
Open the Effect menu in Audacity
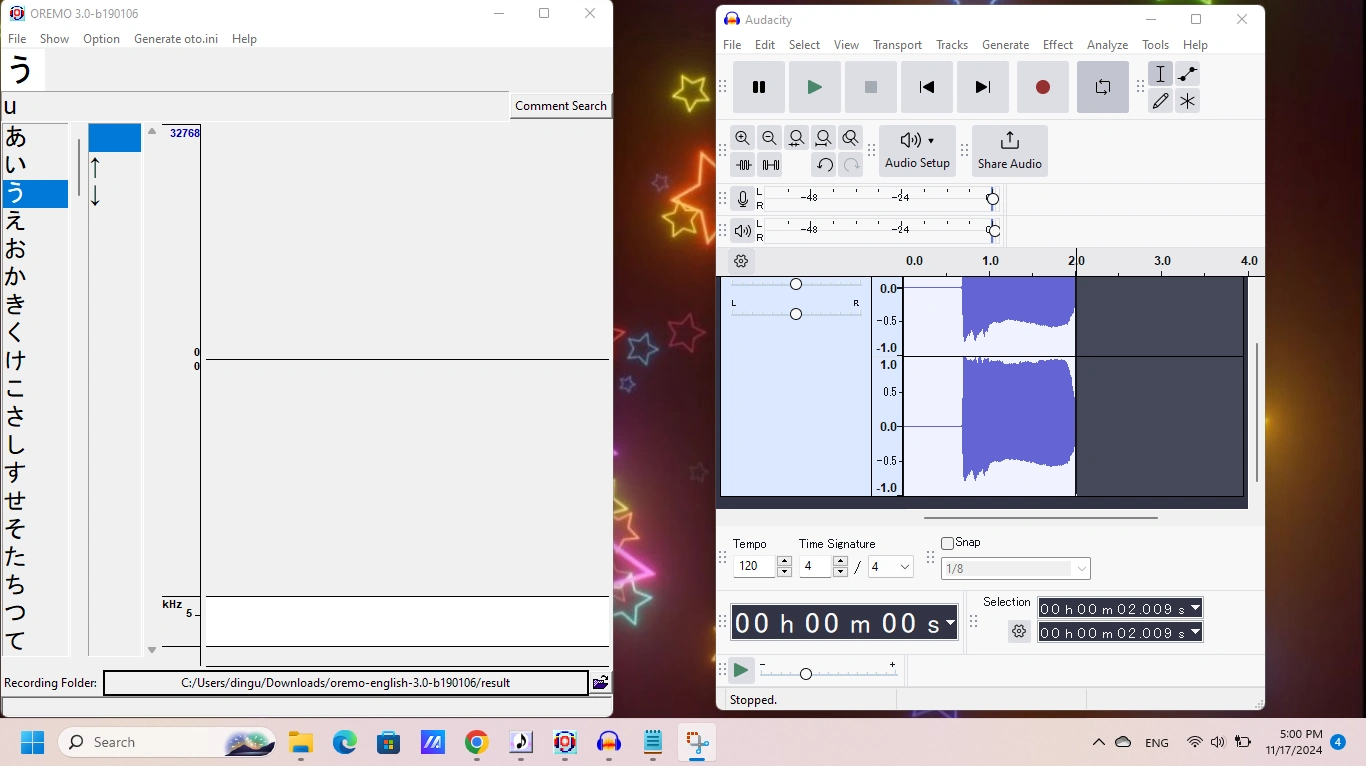point(1057,45)
